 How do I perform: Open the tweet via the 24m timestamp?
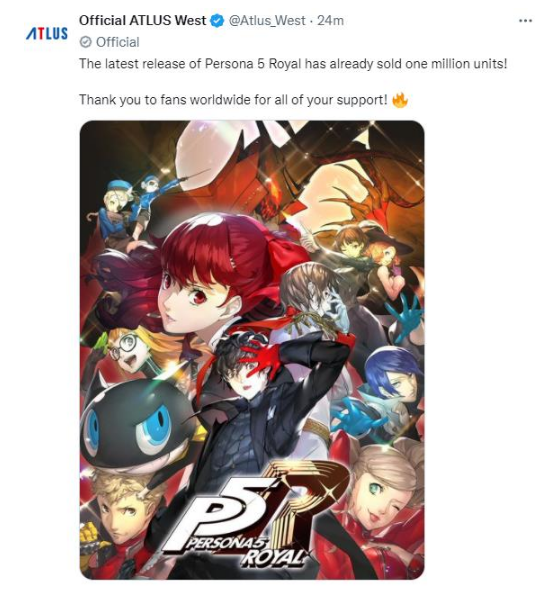330,20
